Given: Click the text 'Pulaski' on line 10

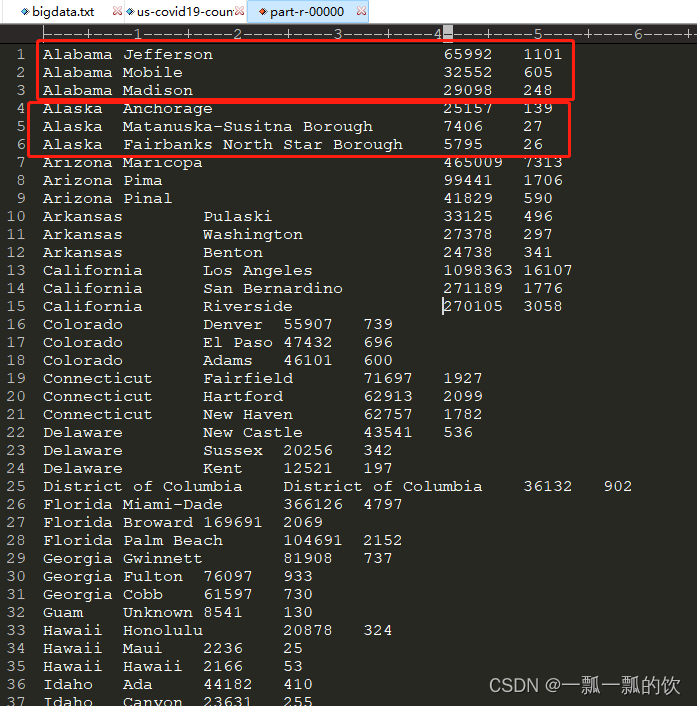Looking at the screenshot, I should click(238, 217).
